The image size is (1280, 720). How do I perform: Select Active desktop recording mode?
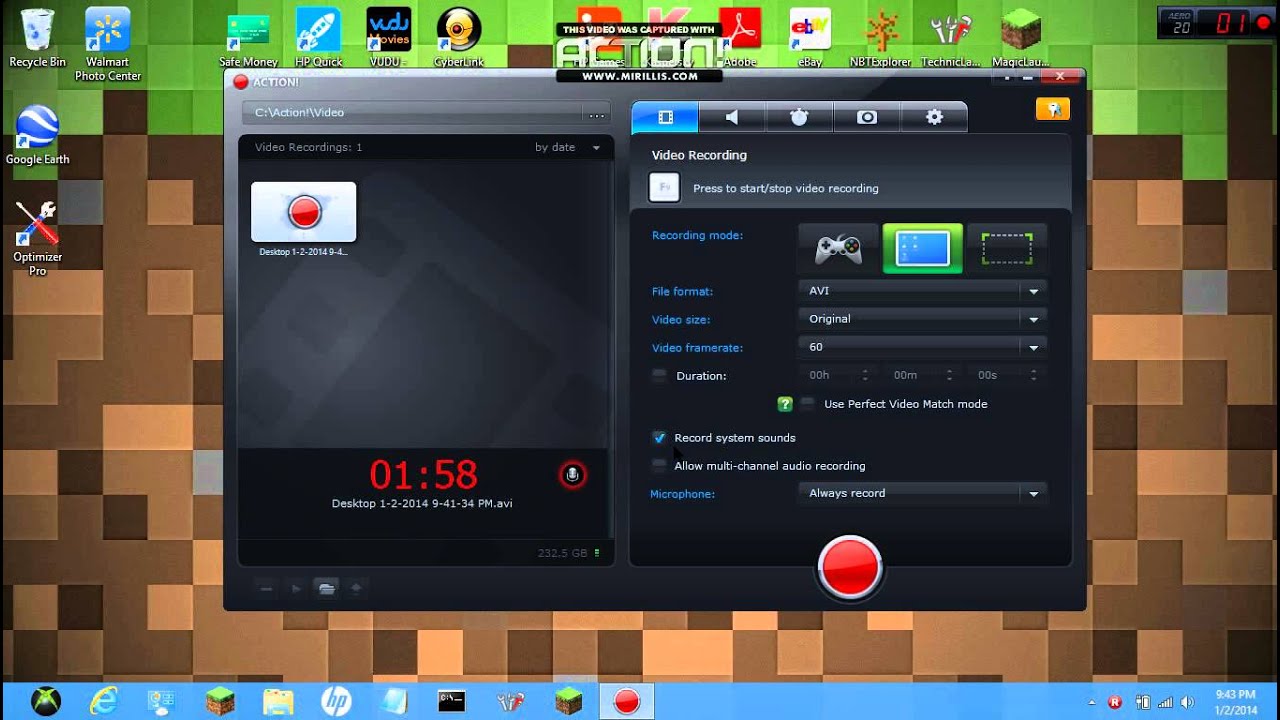[x=922, y=248]
